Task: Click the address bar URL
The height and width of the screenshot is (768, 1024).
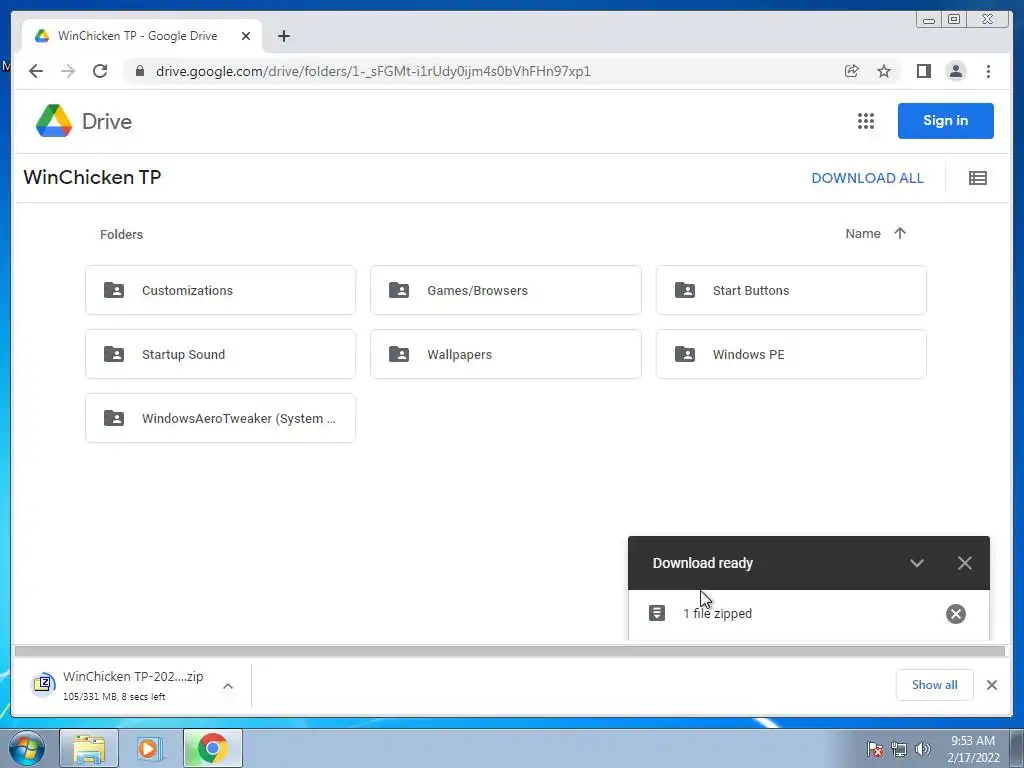Action: (x=373, y=71)
